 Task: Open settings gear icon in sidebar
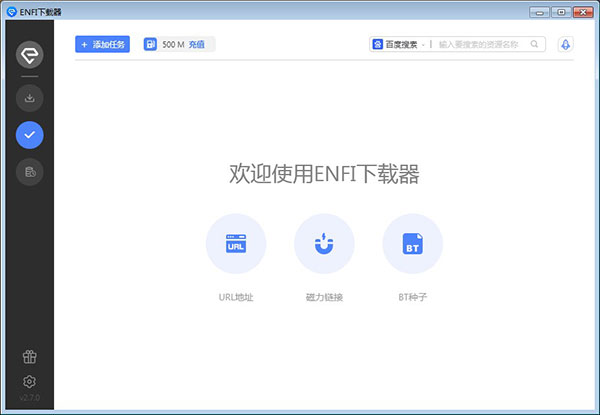coord(29,381)
